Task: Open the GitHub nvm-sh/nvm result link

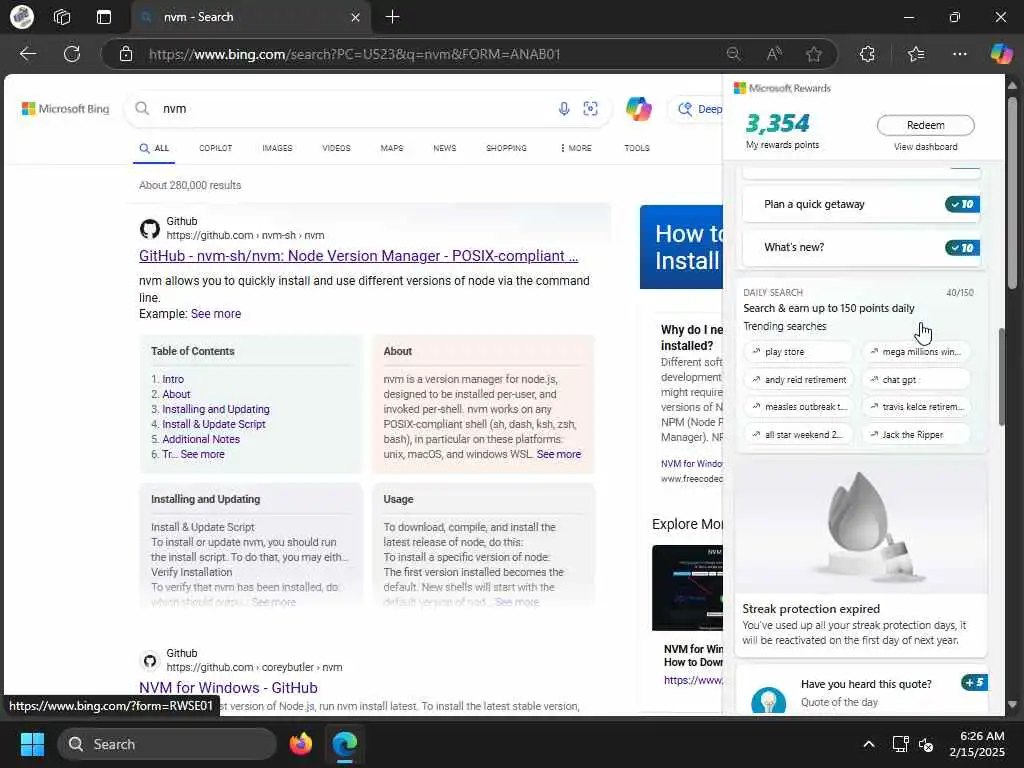Action: coord(359,256)
